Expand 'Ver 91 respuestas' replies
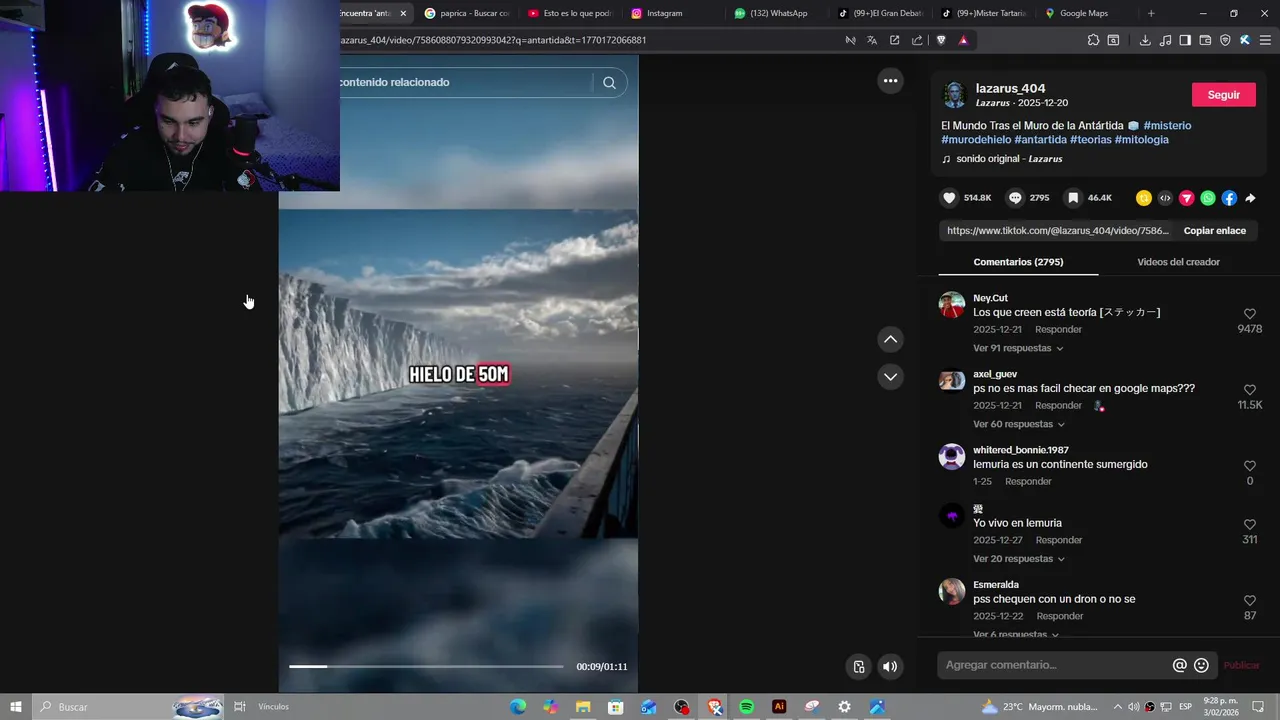 pos(1018,348)
